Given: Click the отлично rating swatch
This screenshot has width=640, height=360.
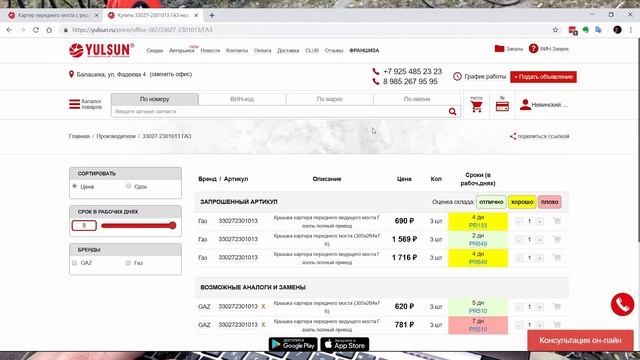Looking at the screenshot, I should point(491,202).
